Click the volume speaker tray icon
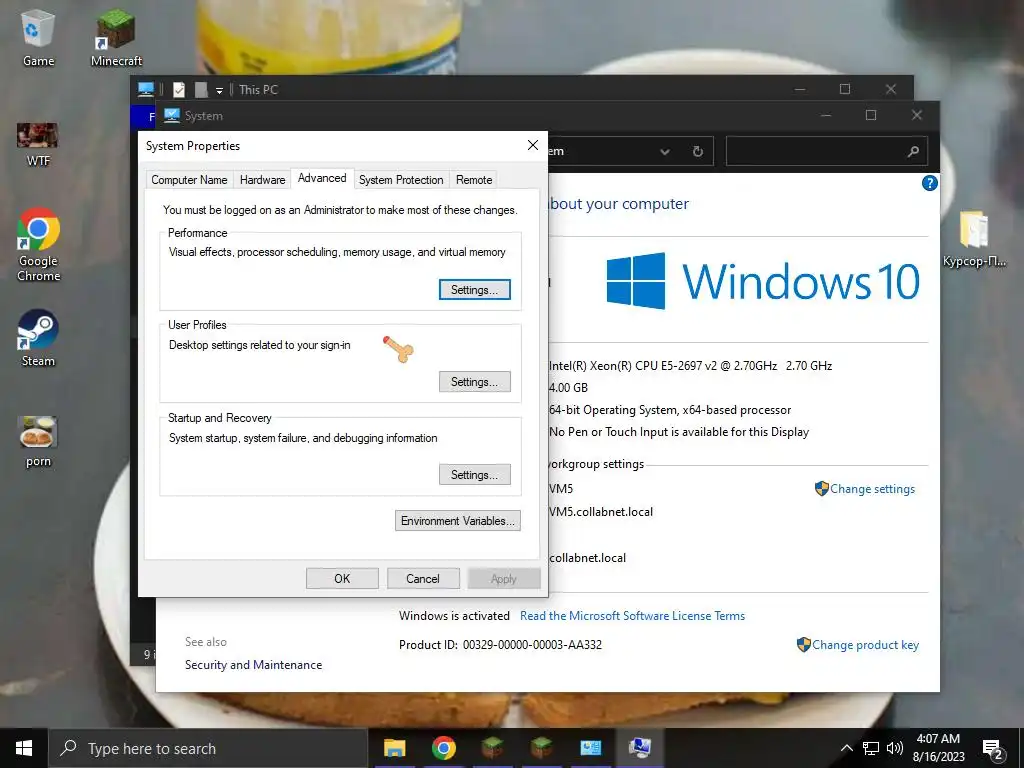1024x768 pixels. (x=895, y=748)
